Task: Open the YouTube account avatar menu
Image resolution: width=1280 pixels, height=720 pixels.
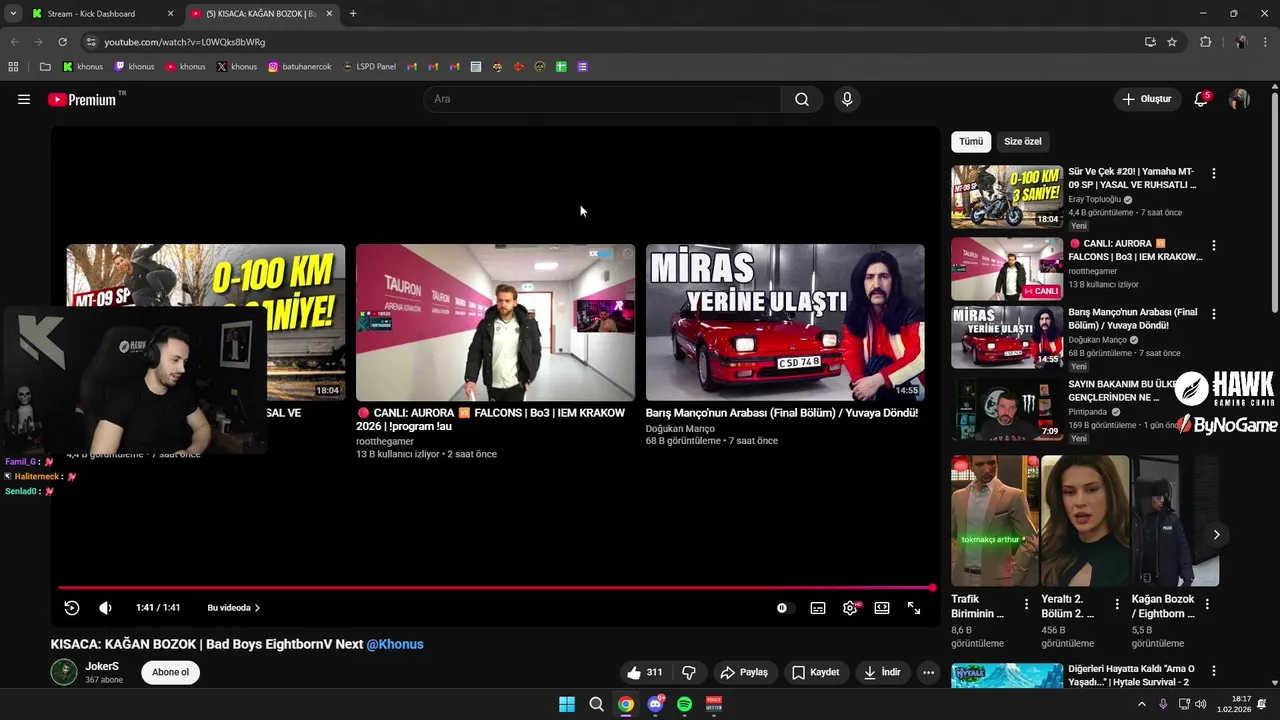Action: pyautogui.click(x=1239, y=99)
